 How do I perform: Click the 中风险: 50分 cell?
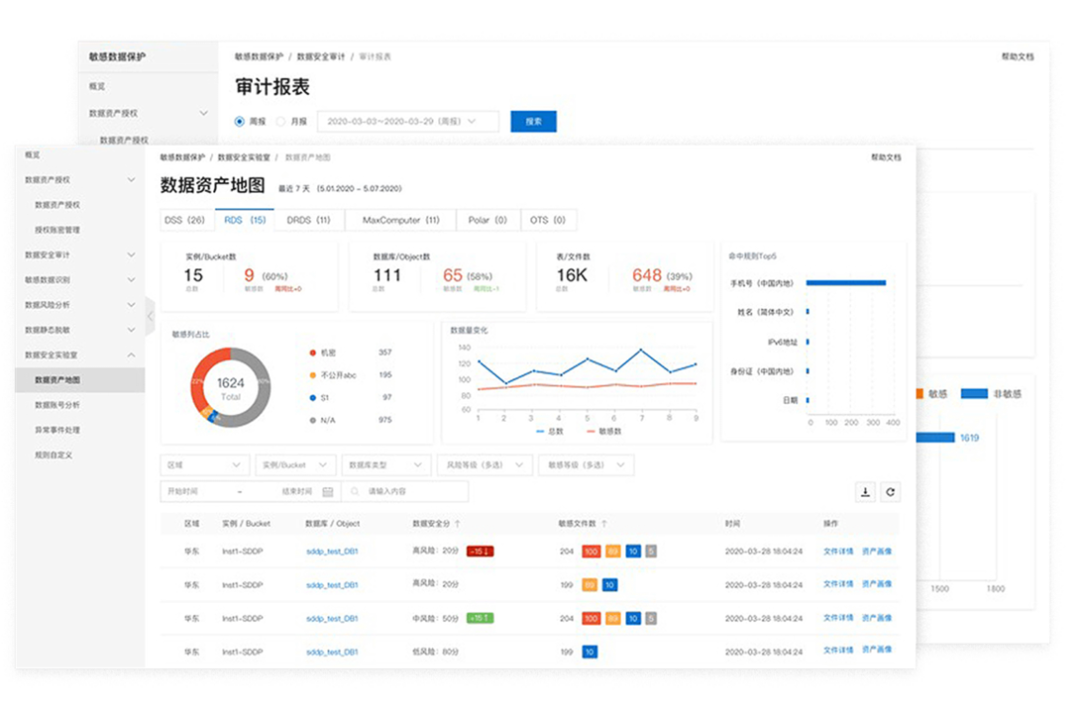435,618
